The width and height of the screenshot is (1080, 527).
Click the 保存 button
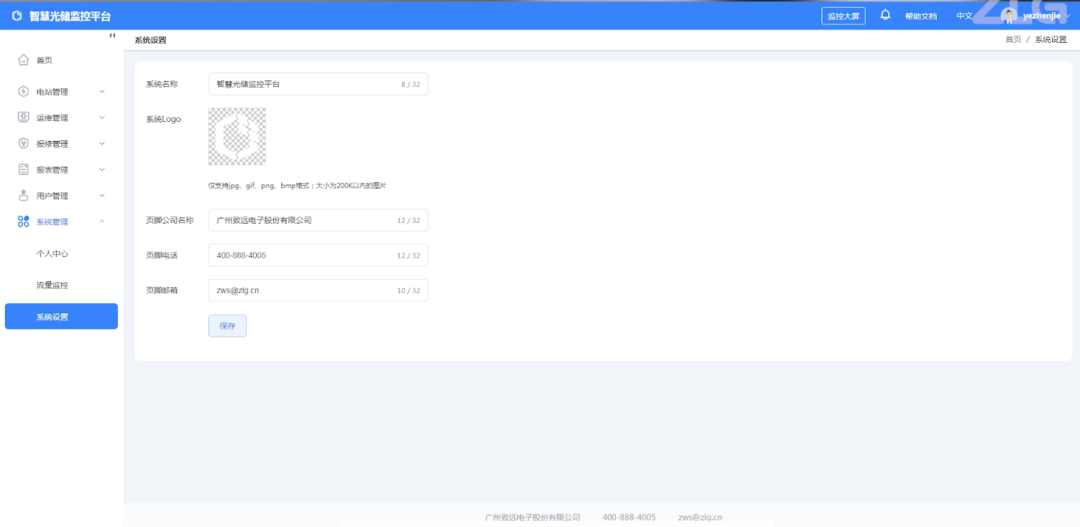(227, 326)
